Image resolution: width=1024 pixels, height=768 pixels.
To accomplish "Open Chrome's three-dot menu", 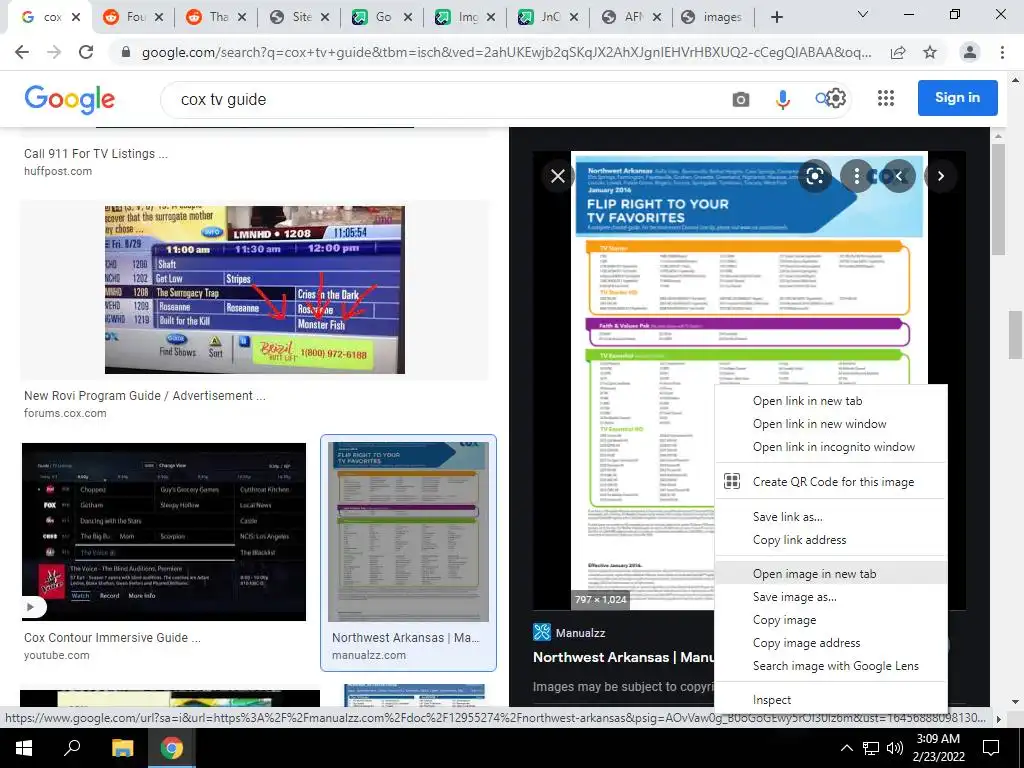I will click(x=1002, y=52).
